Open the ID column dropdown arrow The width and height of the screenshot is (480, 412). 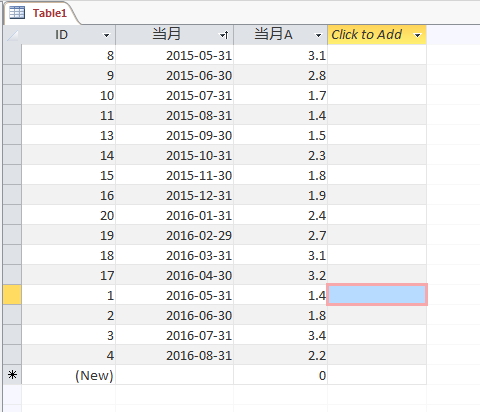pyautogui.click(x=106, y=35)
